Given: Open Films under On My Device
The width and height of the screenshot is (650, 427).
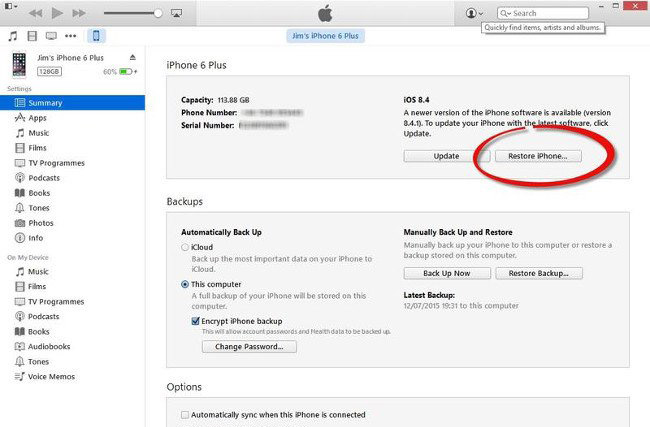Looking at the screenshot, I should click(73, 286).
